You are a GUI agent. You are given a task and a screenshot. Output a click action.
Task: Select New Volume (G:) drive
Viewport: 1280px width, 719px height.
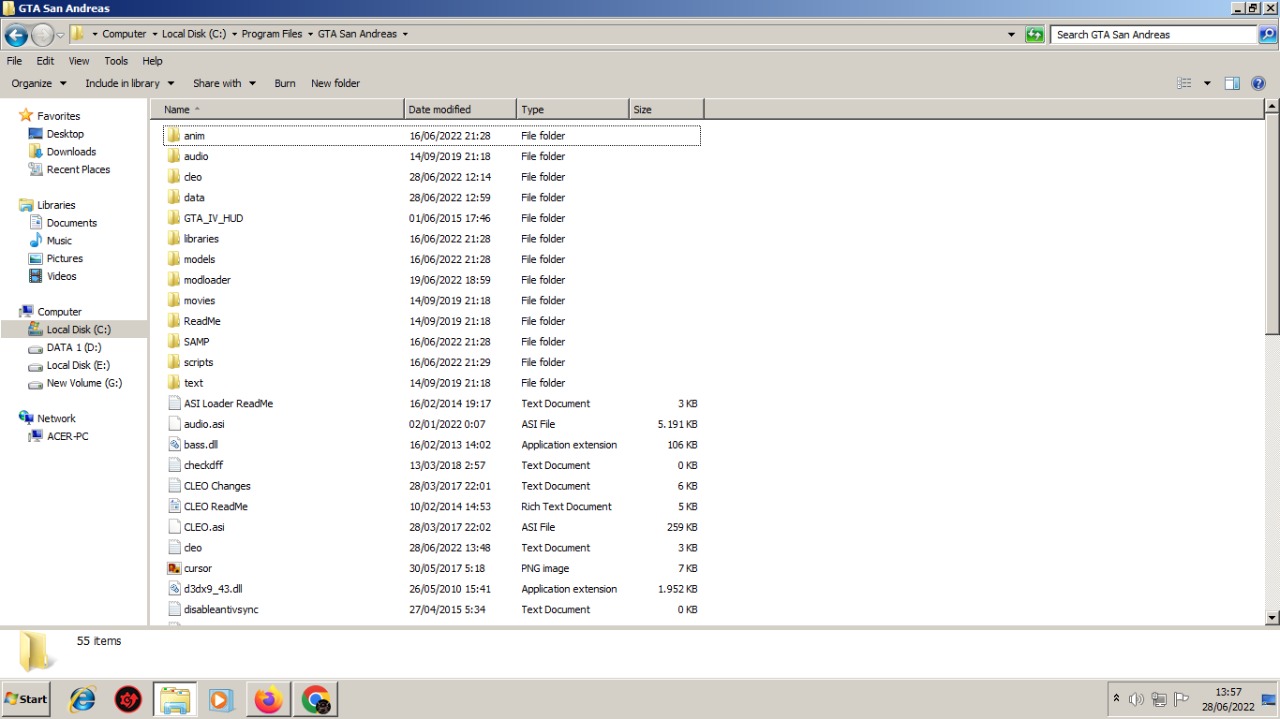tap(84, 383)
